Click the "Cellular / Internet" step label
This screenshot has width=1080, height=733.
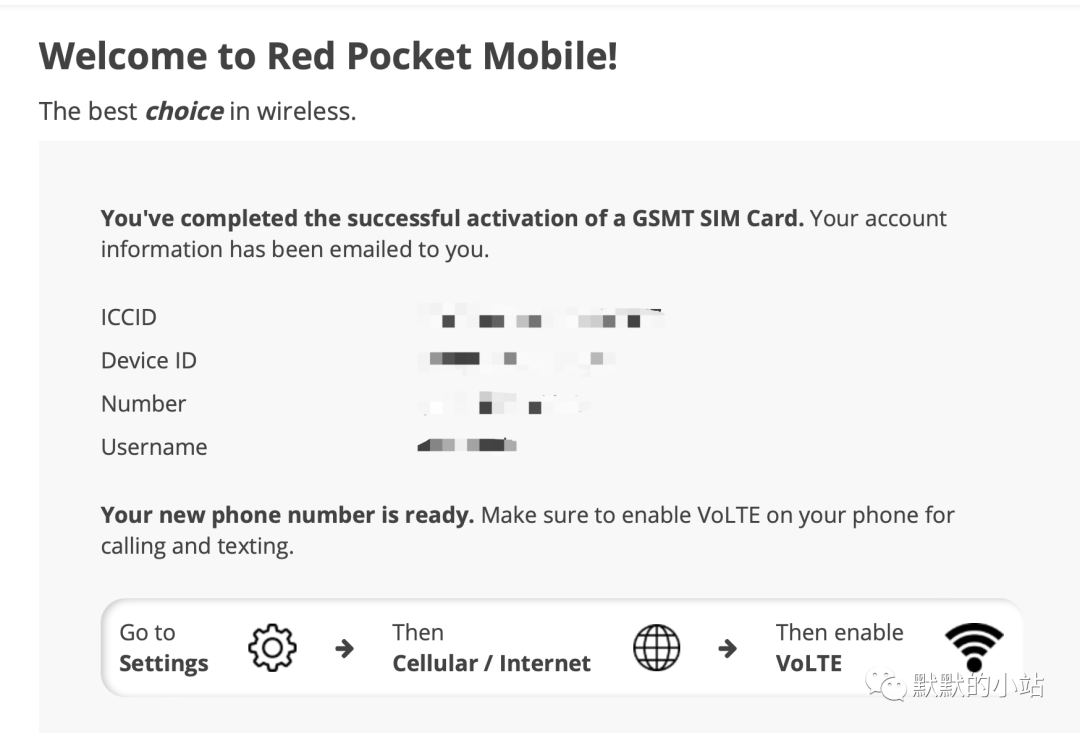pos(491,663)
